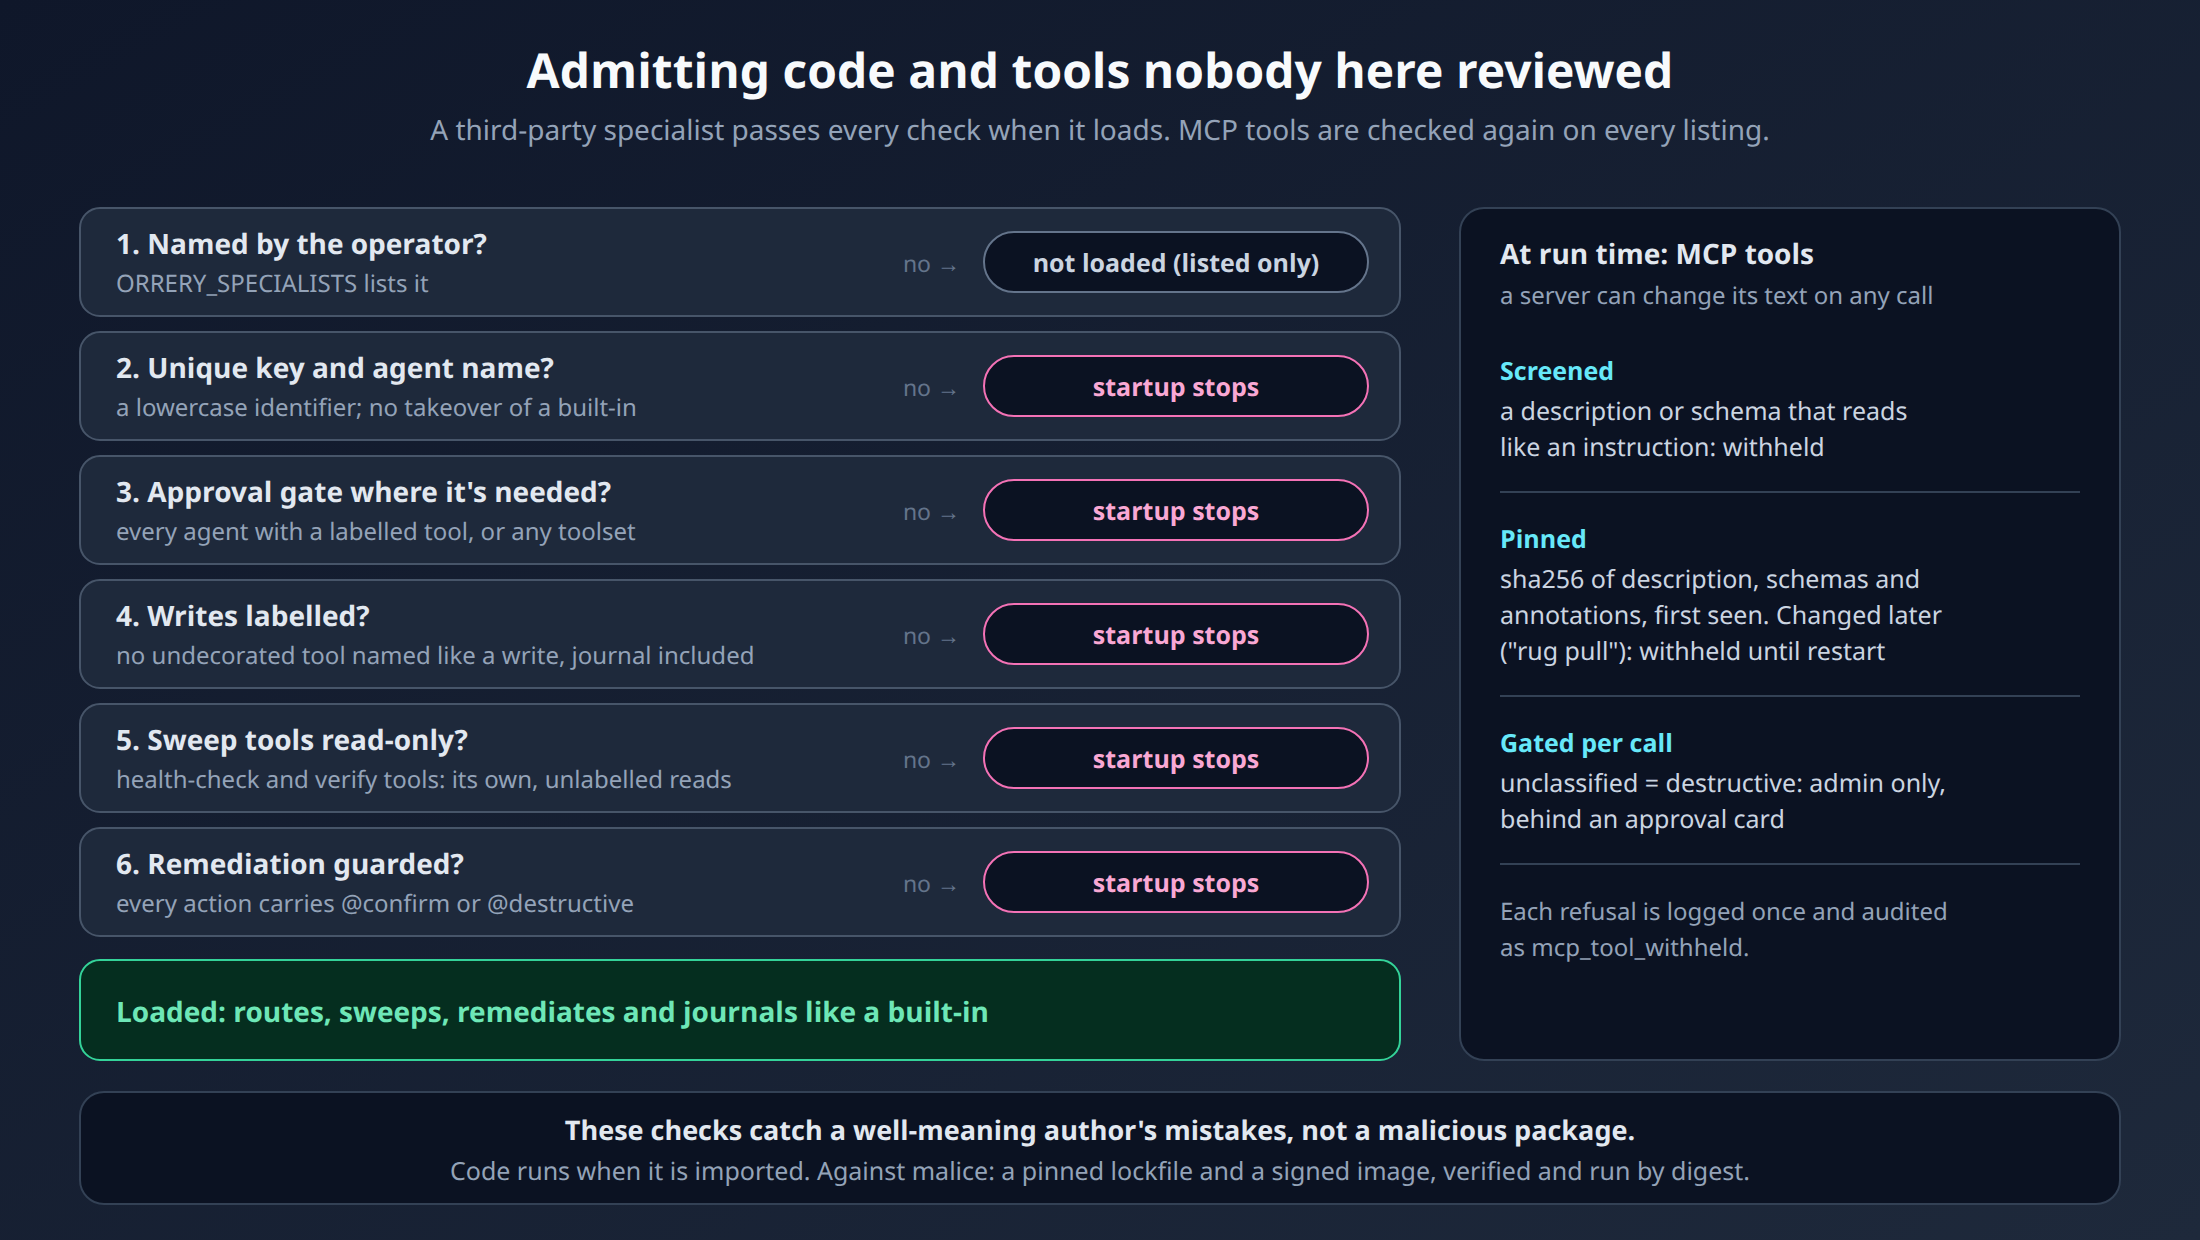Select the '5. Sweep tools read-only?' heading

pos(292,740)
